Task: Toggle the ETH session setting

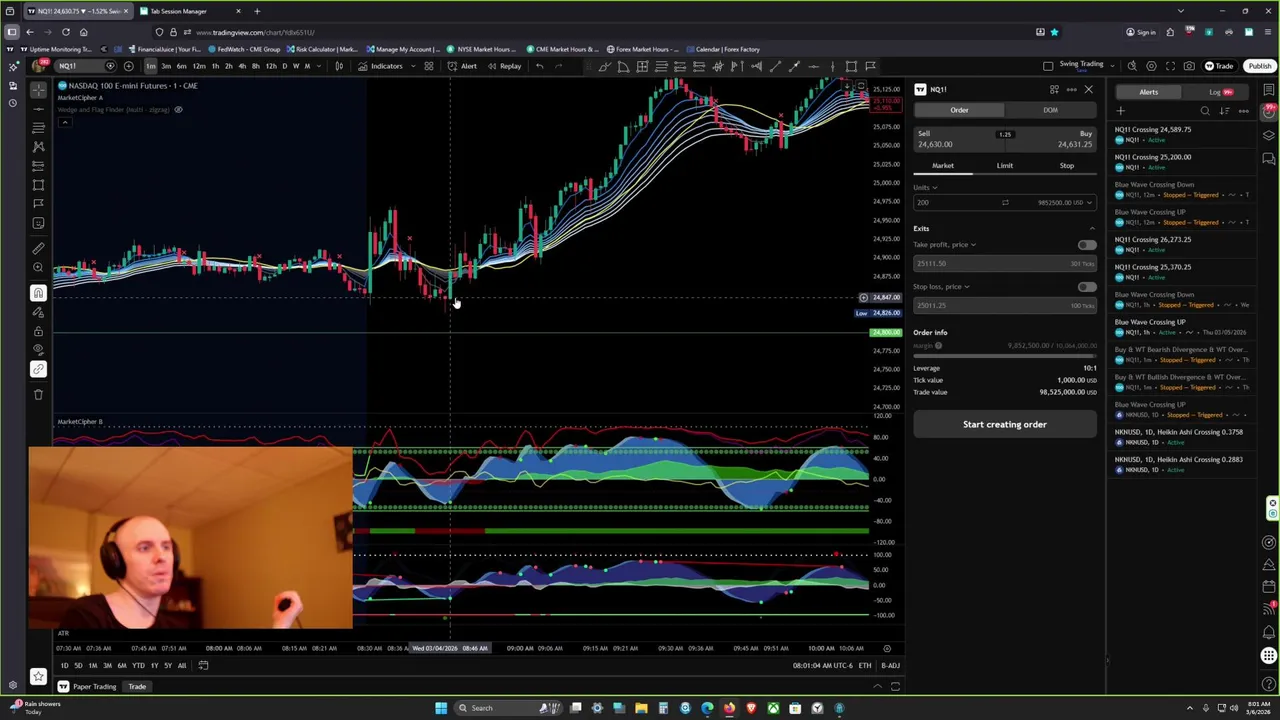Action: [864, 666]
